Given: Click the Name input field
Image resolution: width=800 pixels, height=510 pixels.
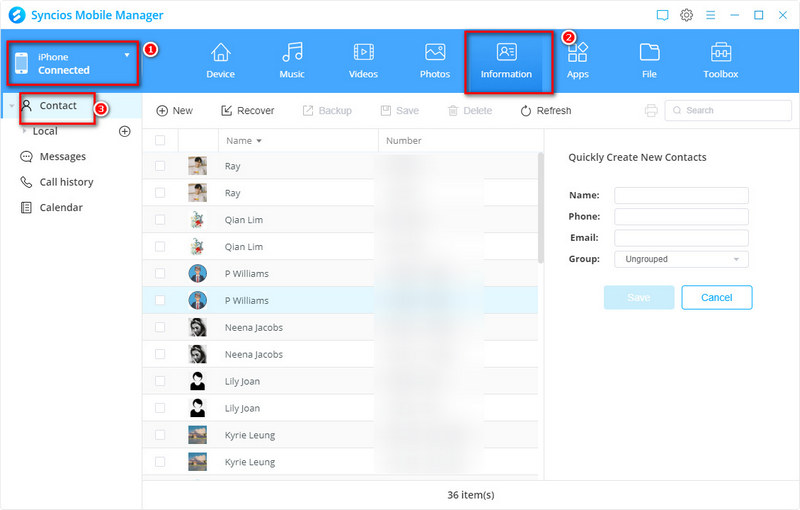Looking at the screenshot, I should (681, 195).
